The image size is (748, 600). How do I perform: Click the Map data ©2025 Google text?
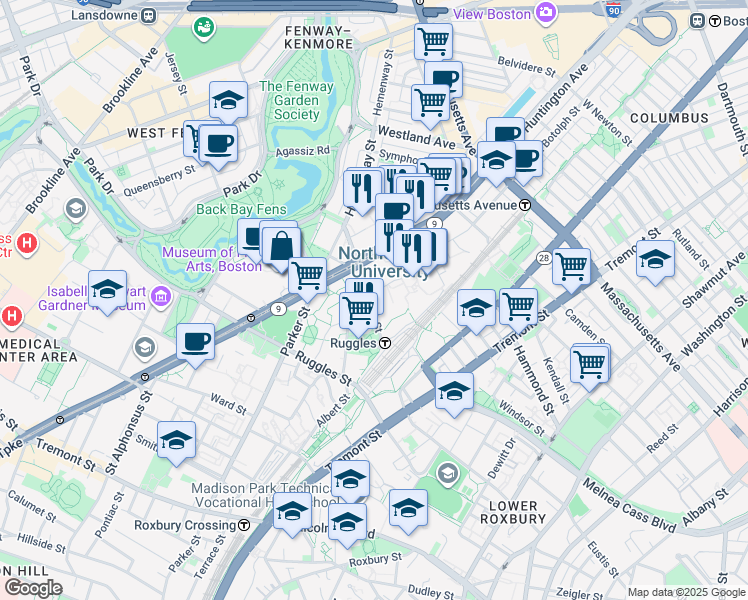[686, 592]
